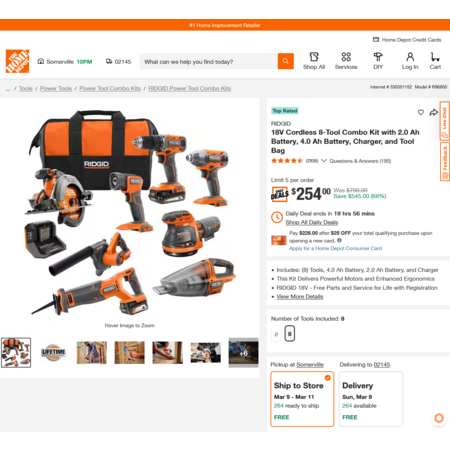450x450 pixels.
Task: Select the 8 tools option
Action: [x=290, y=334]
